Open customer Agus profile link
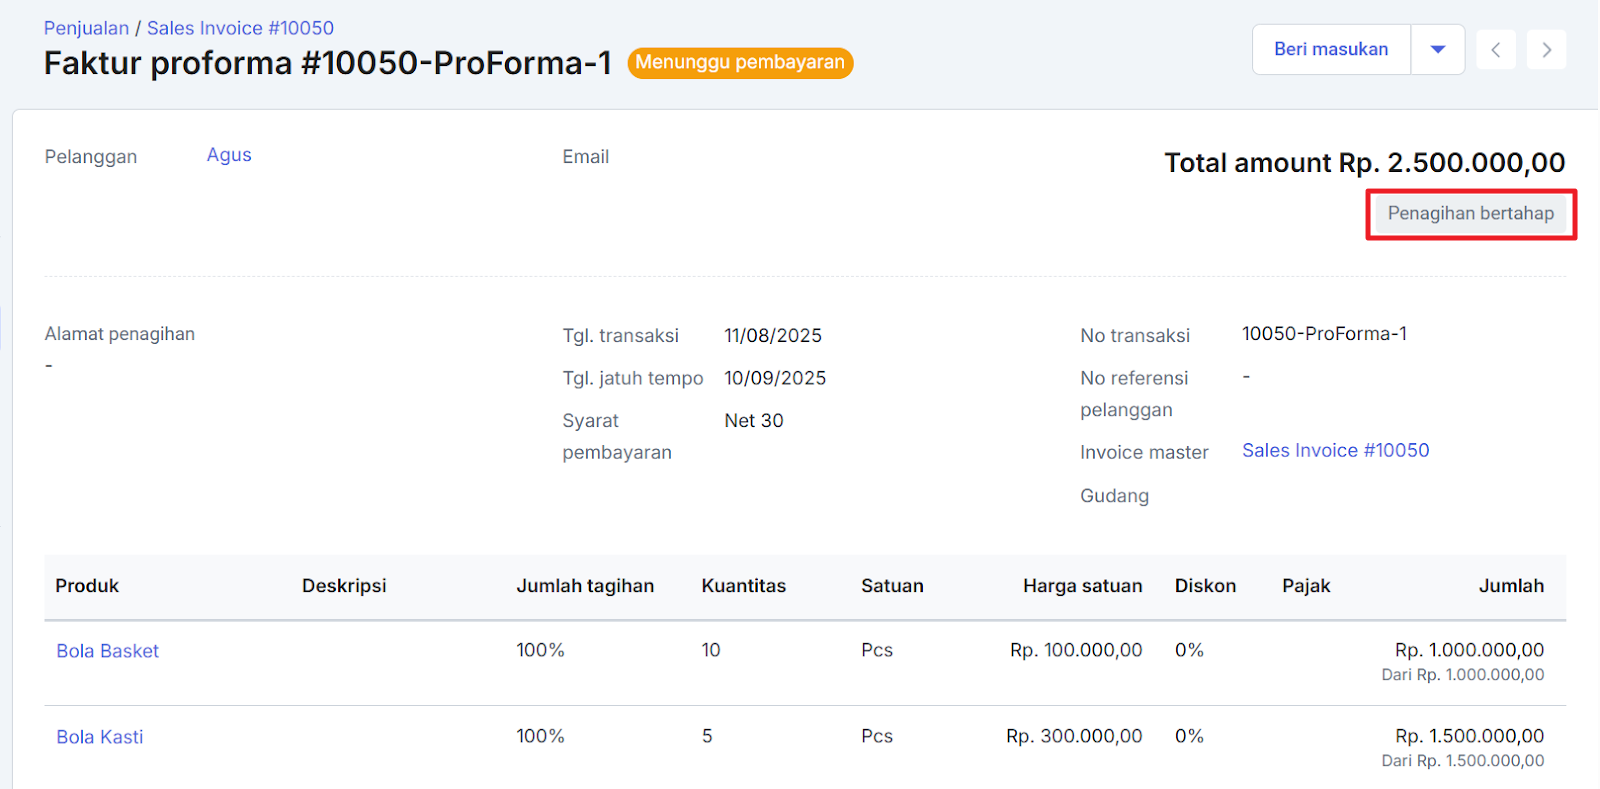The height and width of the screenshot is (789, 1600). [x=229, y=155]
